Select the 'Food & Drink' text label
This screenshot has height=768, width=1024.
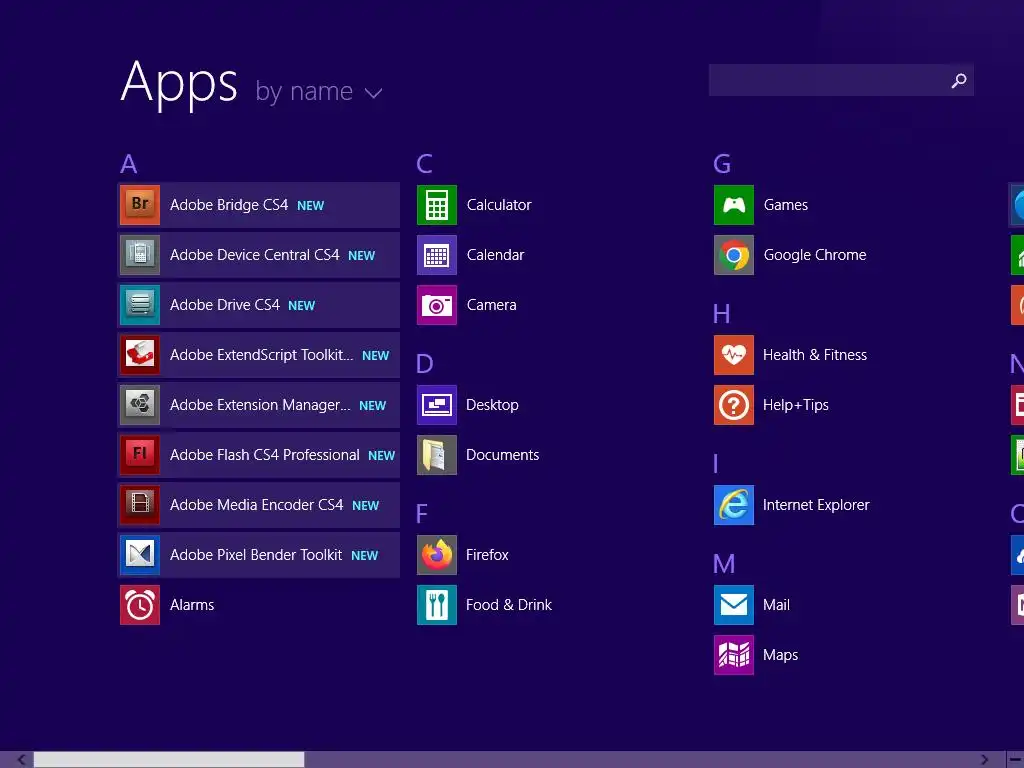pyautogui.click(x=509, y=605)
